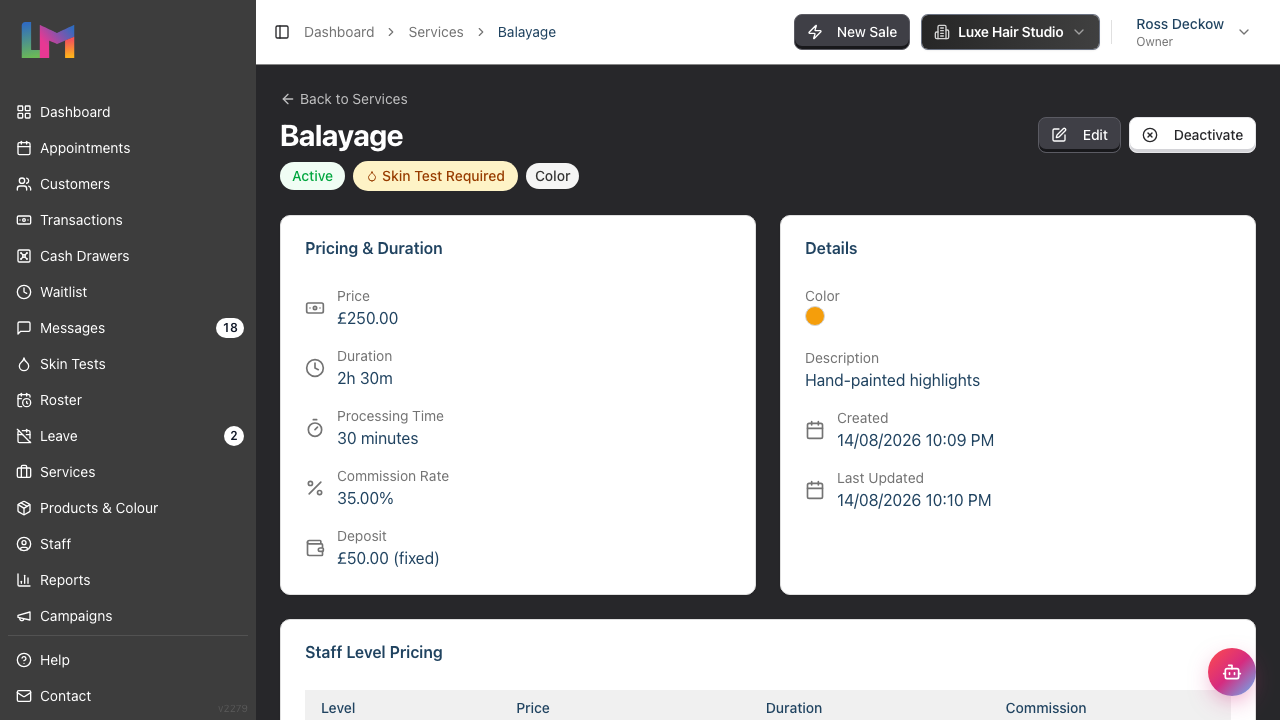Screen dimensions: 1280x720
Task: Open the Luxe Hair Studio location dropdown
Action: tap(1010, 32)
